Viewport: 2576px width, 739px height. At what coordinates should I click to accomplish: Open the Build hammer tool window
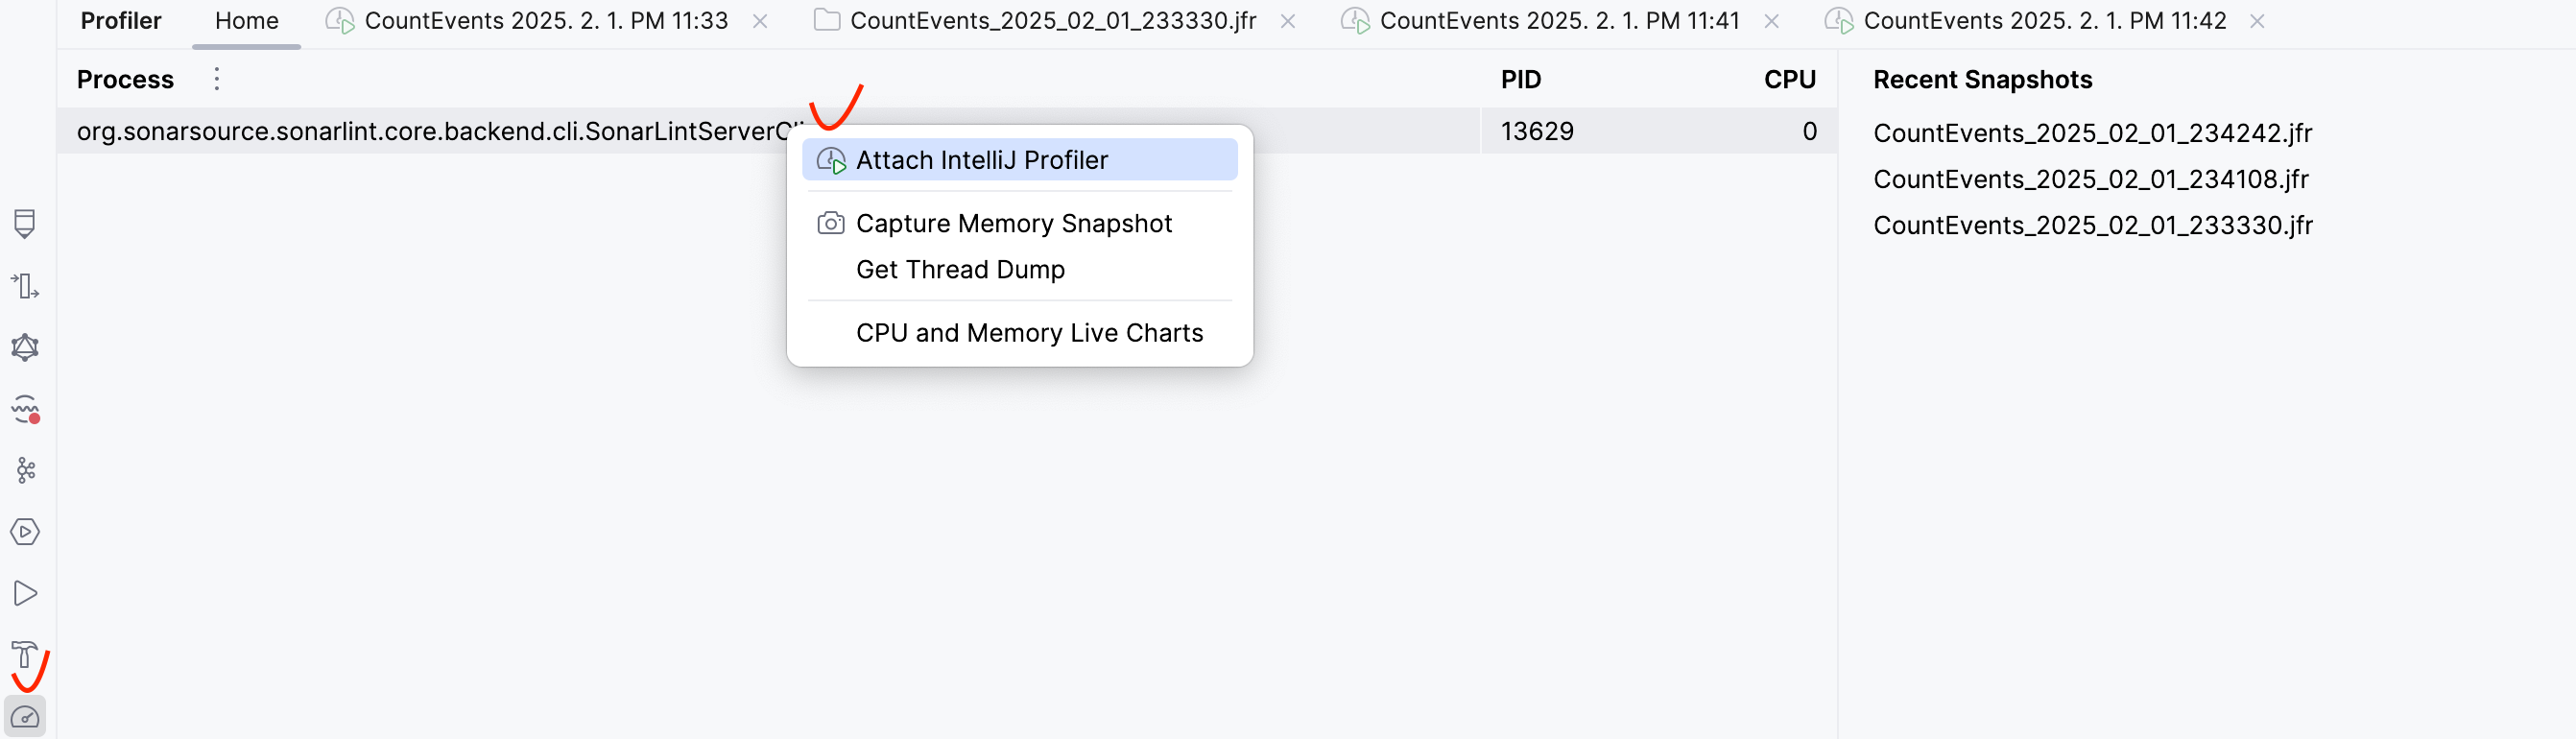point(25,655)
